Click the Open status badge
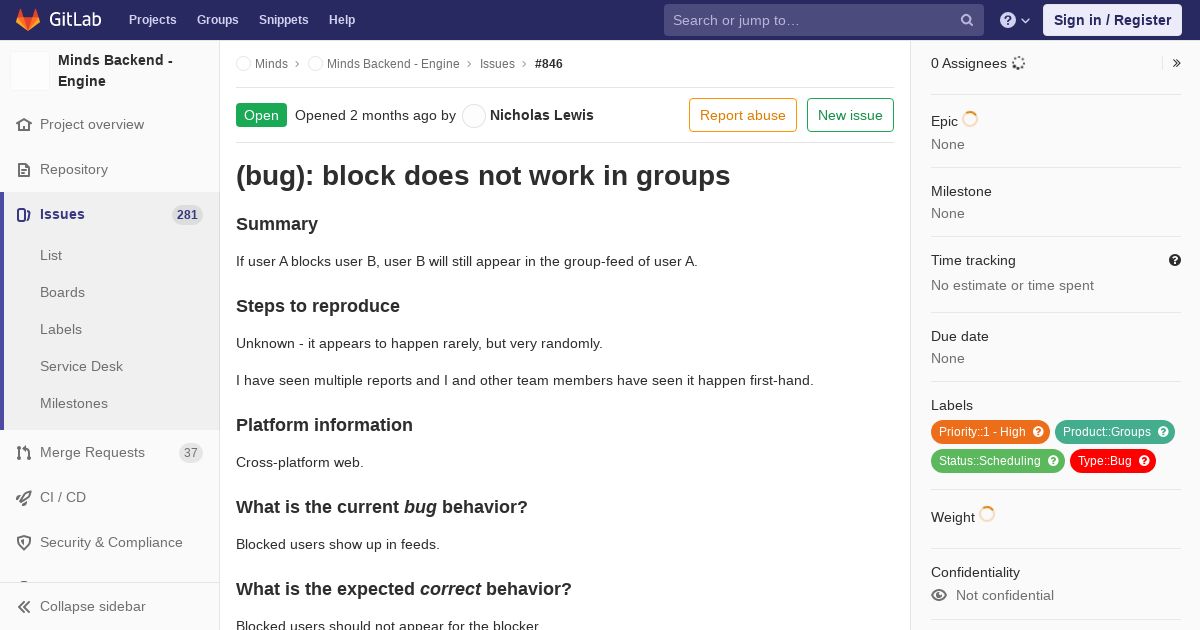1200x630 pixels. coord(261,115)
